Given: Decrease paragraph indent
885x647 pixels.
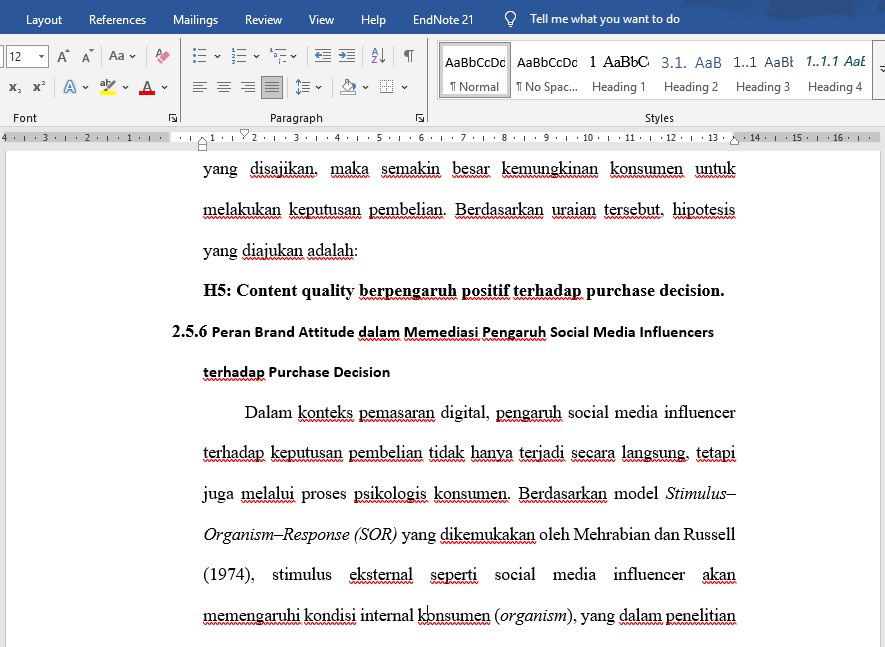Looking at the screenshot, I should (x=323, y=56).
